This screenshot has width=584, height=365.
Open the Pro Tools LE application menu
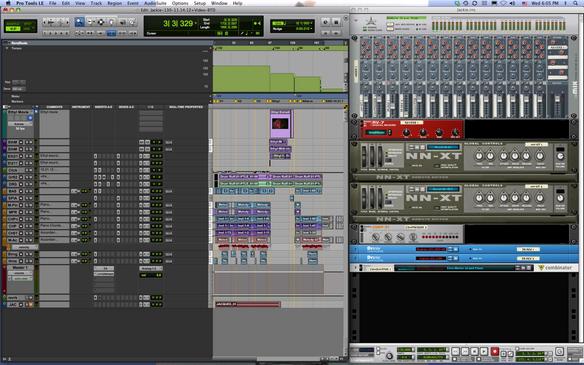30,3
